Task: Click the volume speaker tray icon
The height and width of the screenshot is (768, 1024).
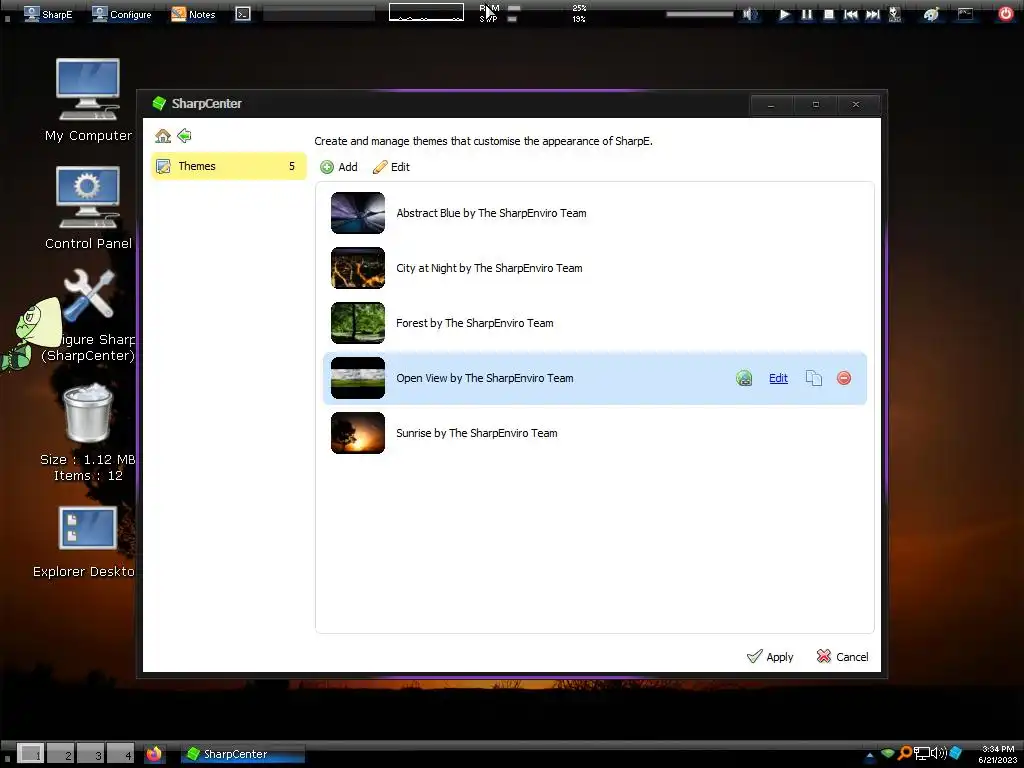Action: tap(938, 754)
